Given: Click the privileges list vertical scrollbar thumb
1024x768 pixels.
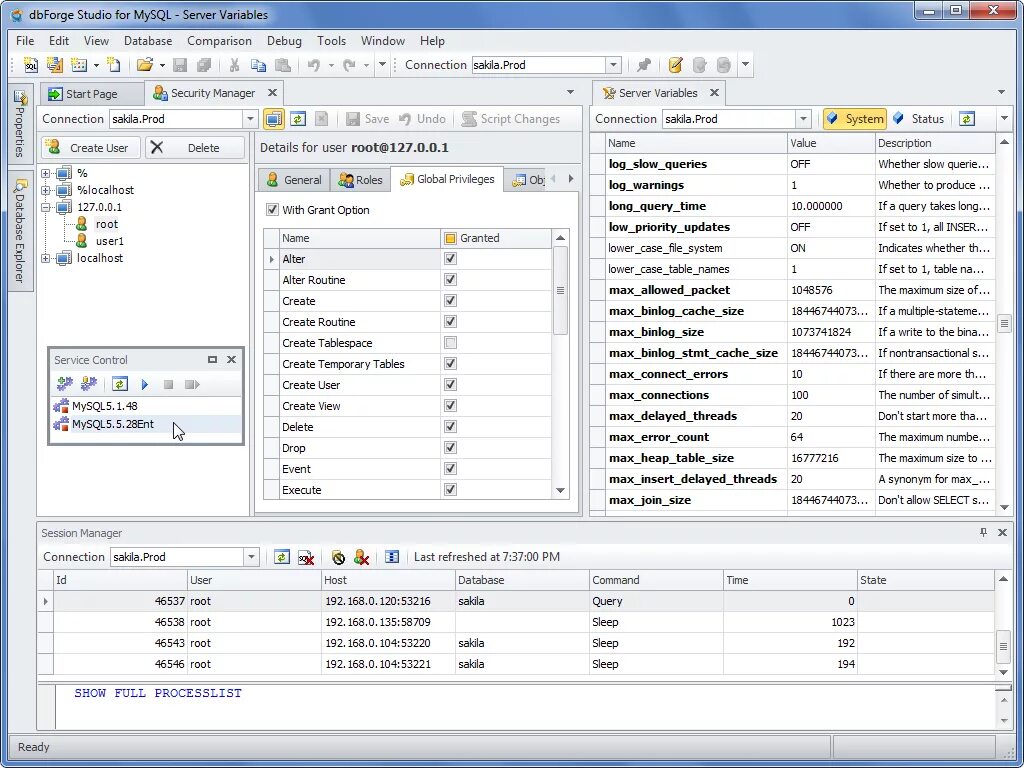Looking at the screenshot, I should pos(560,291).
